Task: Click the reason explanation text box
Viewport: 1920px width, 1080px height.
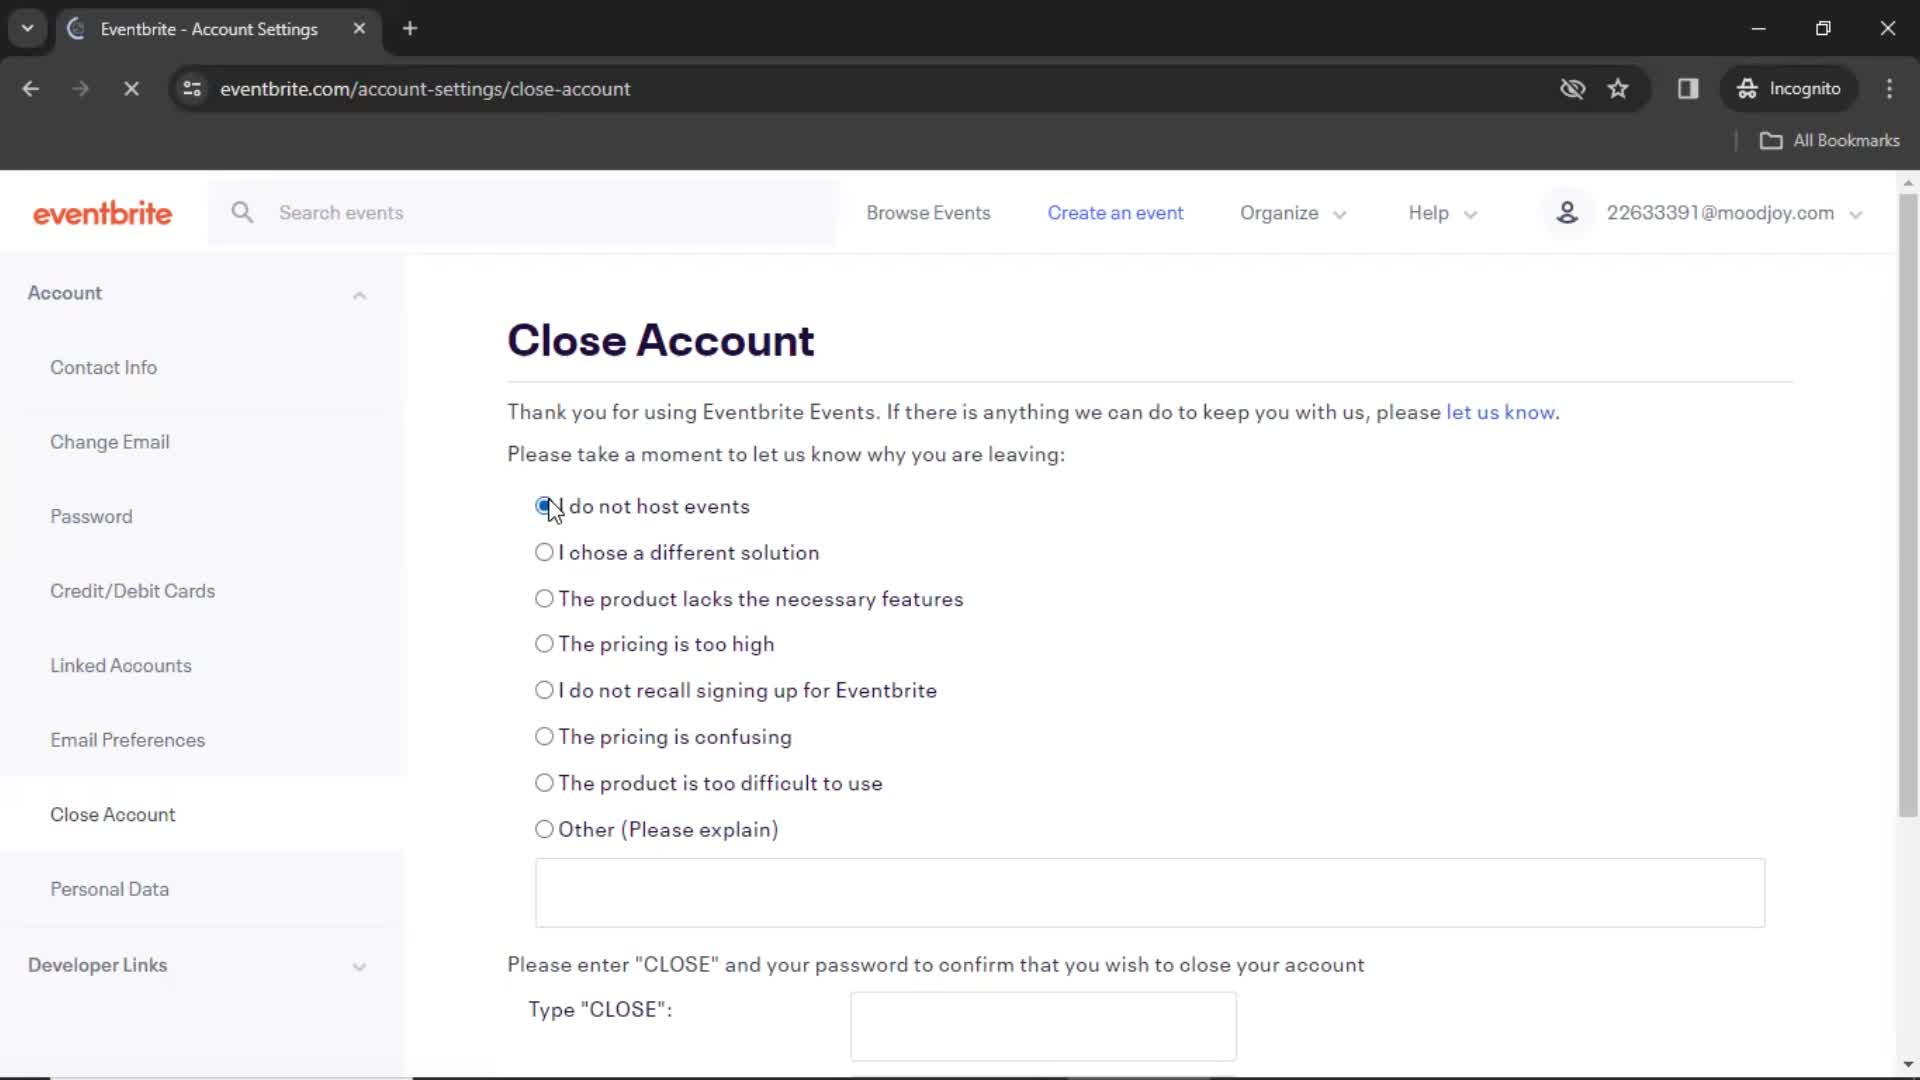Action: tap(1150, 892)
